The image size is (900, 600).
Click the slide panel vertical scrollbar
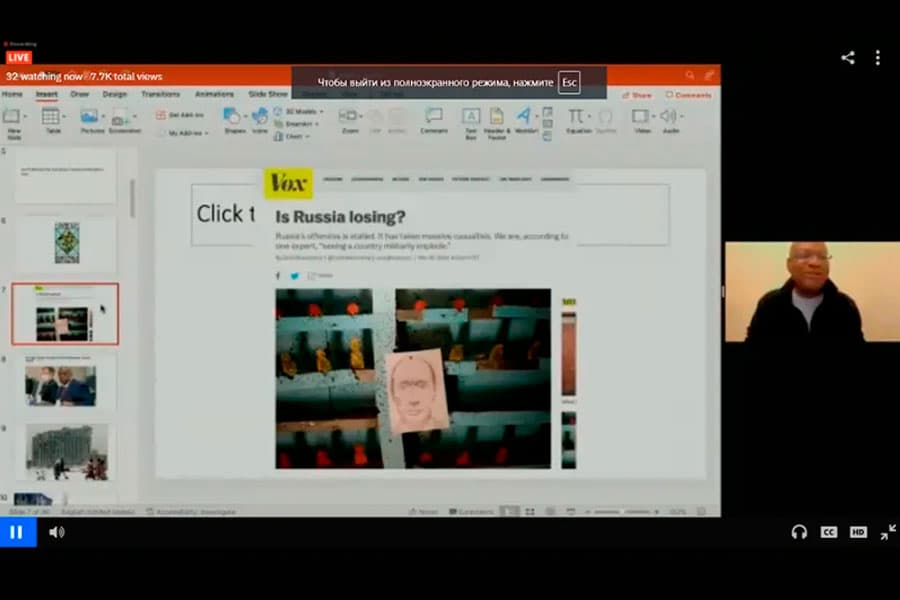point(132,198)
